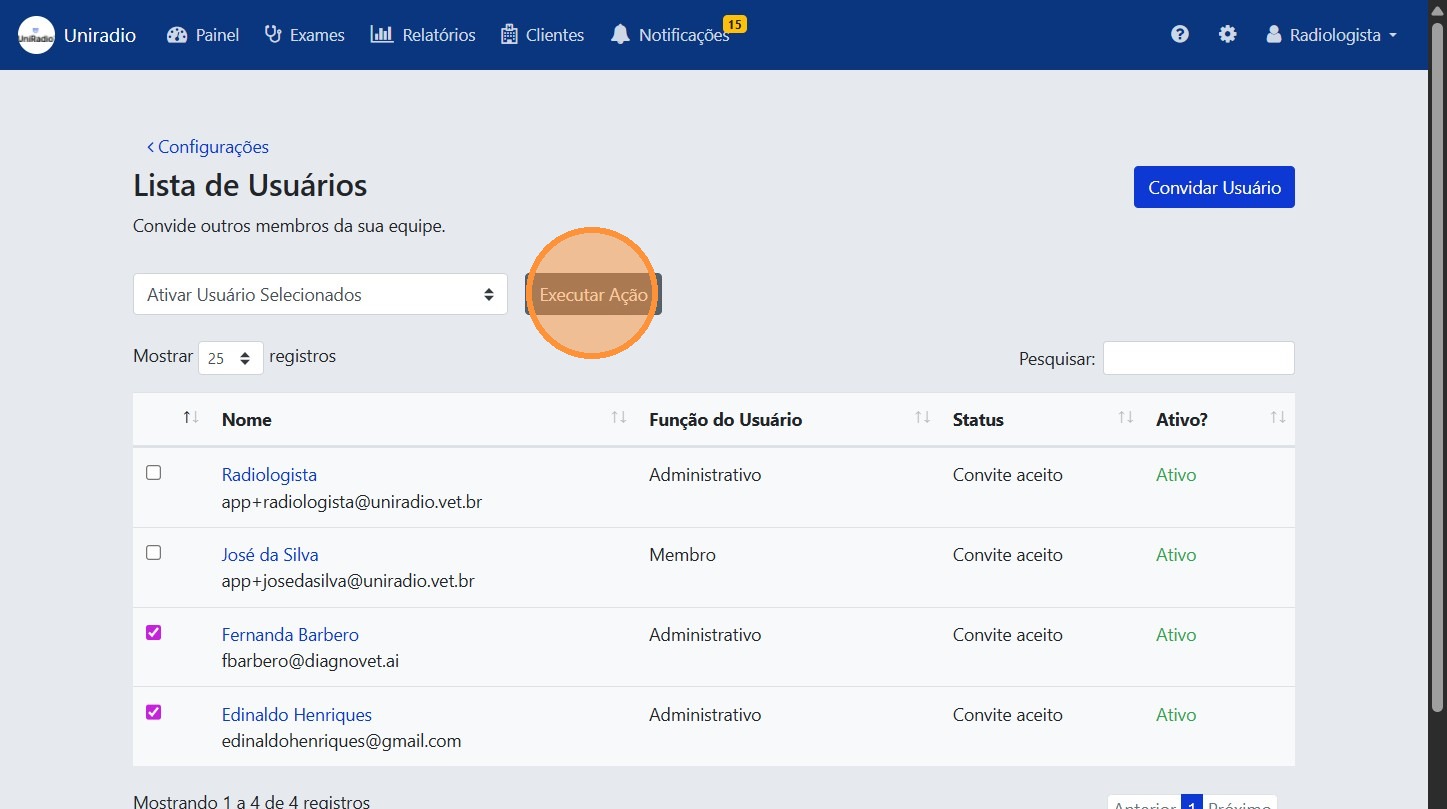Follow the Configurações back link
This screenshot has width=1447, height=809.
click(x=208, y=146)
